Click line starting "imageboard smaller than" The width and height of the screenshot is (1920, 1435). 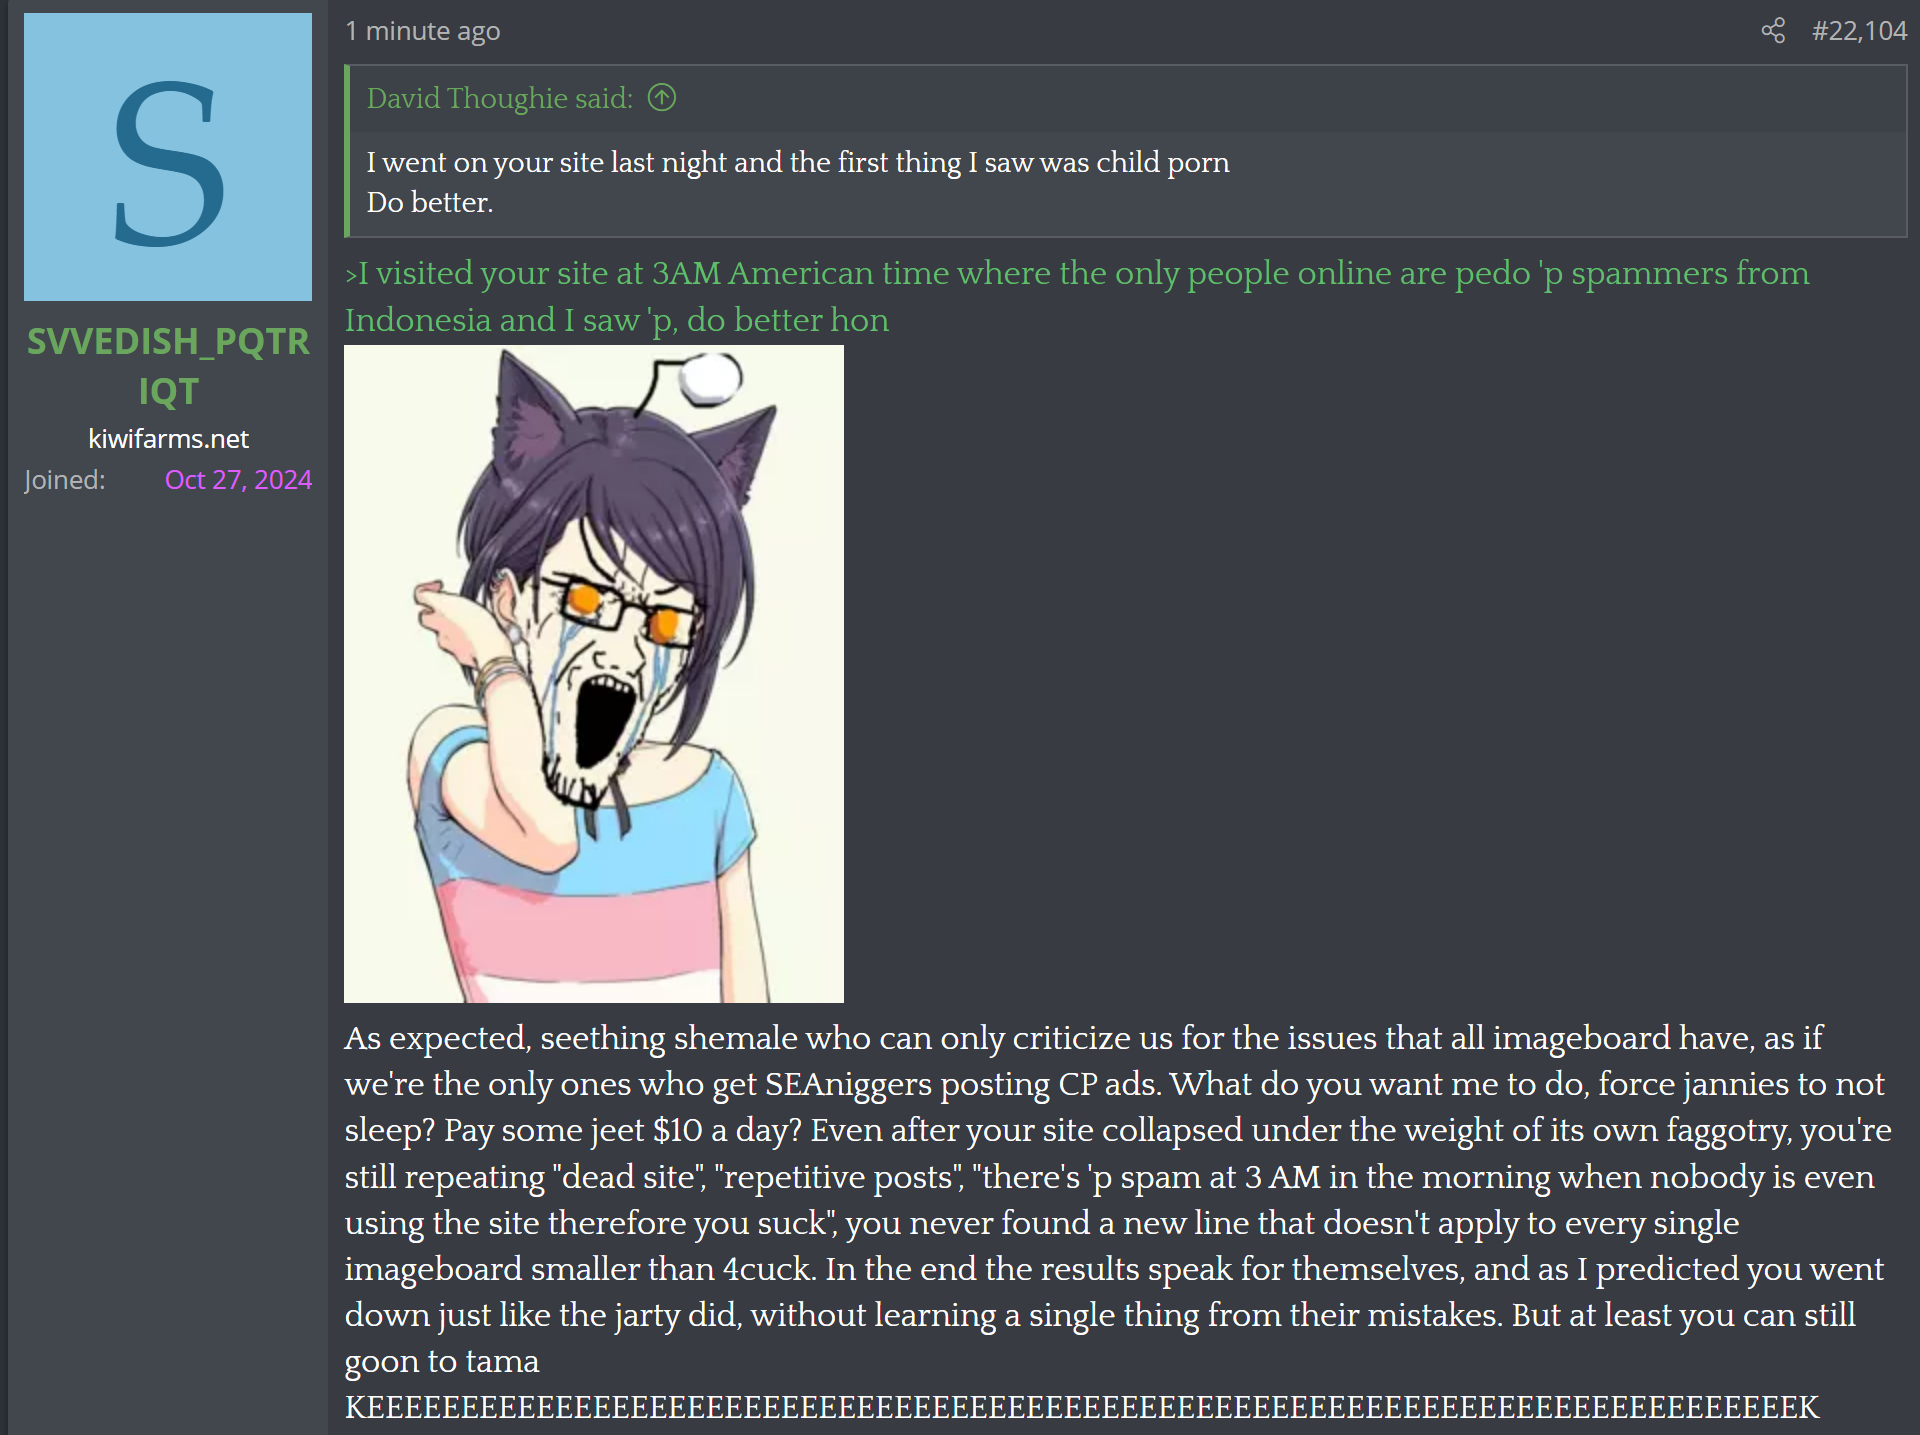[x=1114, y=1269]
